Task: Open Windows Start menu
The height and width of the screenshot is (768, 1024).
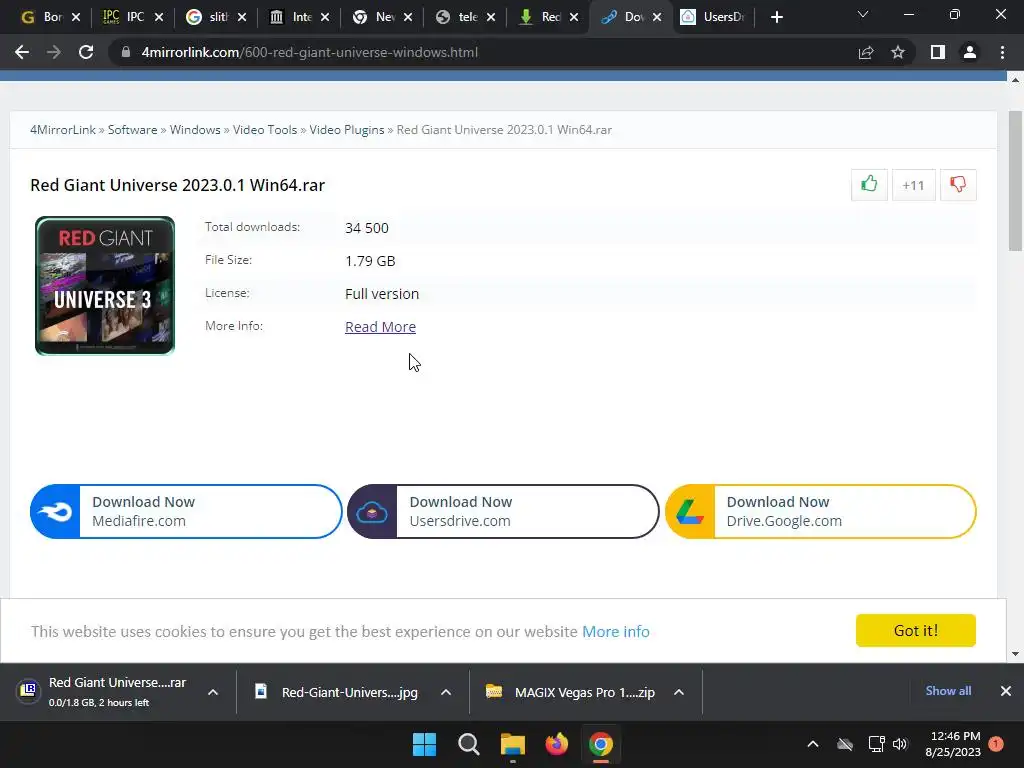Action: (424, 744)
